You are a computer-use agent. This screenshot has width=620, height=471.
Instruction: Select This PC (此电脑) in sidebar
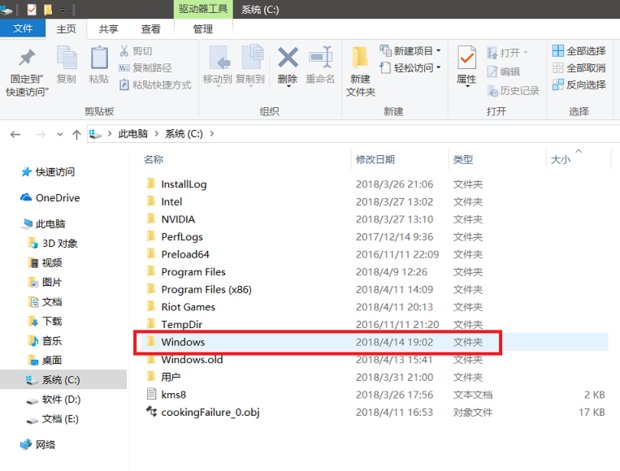(x=43, y=224)
